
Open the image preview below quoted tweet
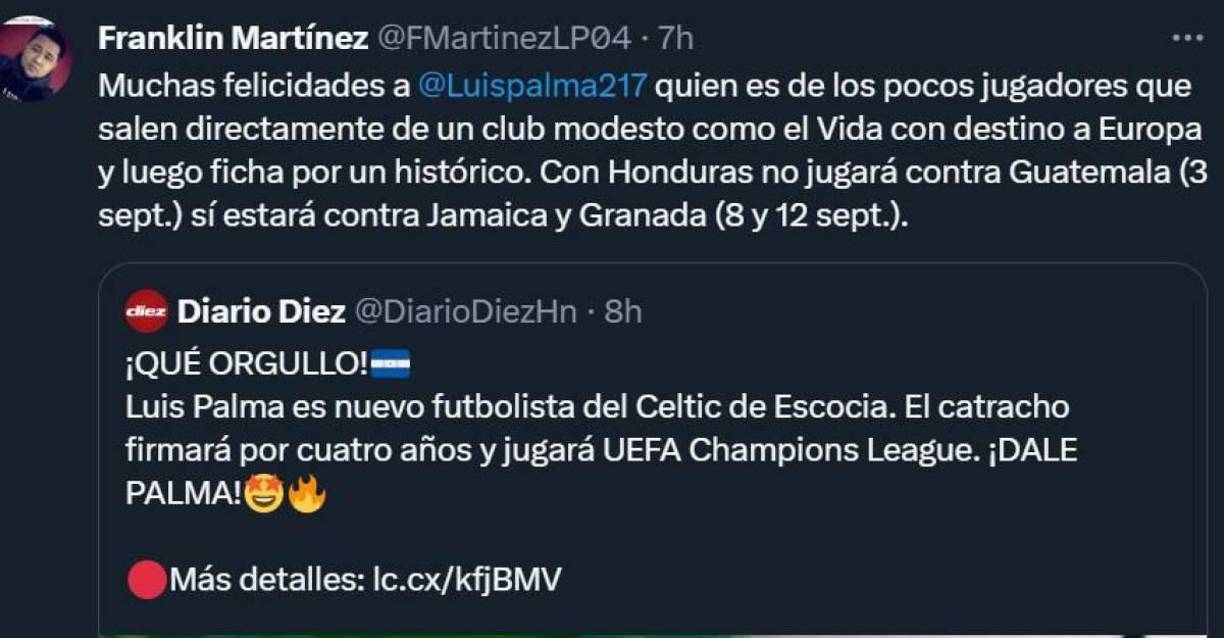click(x=650, y=632)
